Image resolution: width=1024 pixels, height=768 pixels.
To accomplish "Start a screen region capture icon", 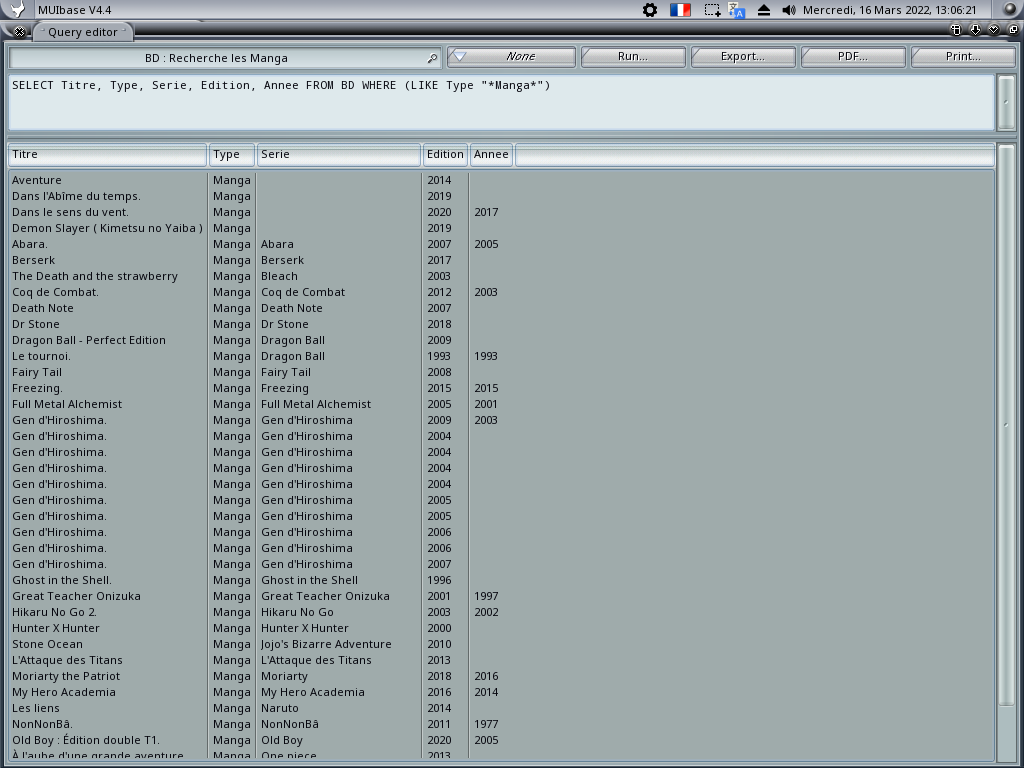I will [712, 10].
